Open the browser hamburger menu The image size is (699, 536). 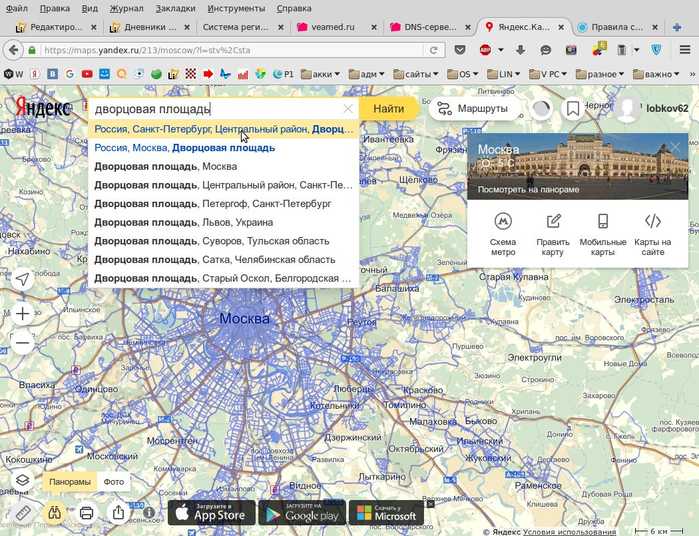(685, 50)
